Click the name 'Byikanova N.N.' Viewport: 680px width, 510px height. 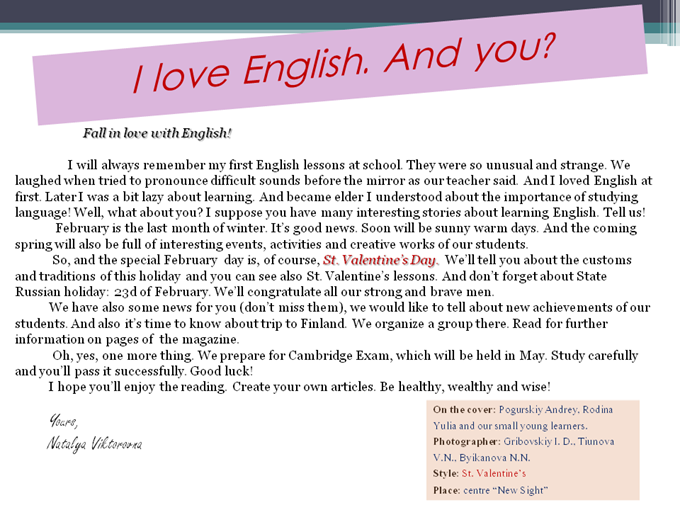point(495,458)
